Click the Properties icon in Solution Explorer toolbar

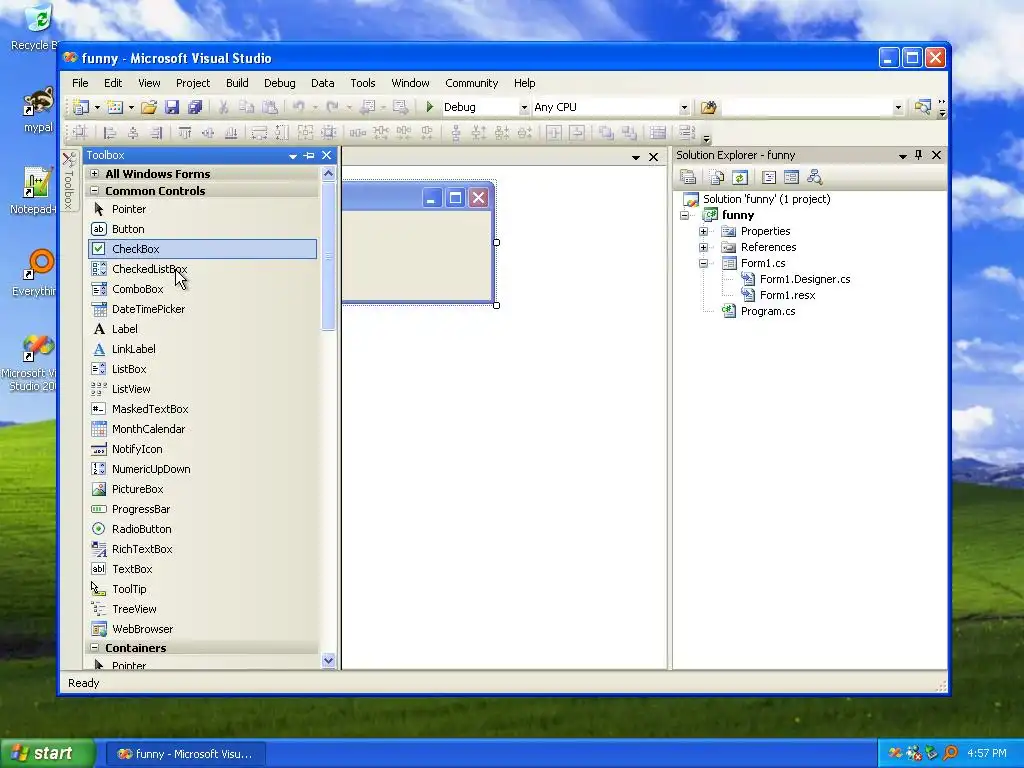[688, 177]
